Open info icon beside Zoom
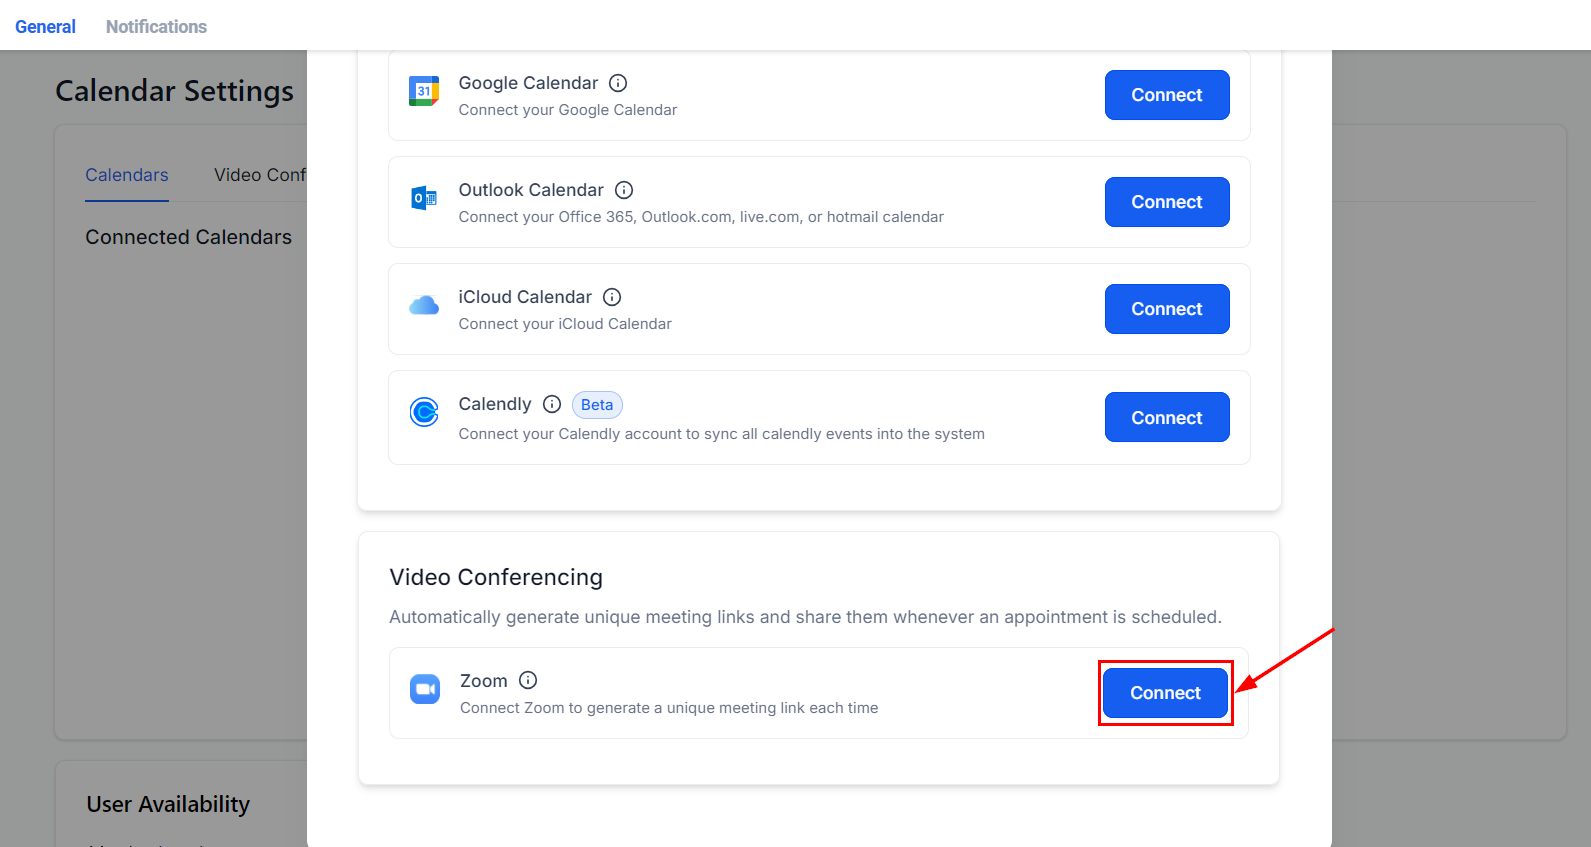 (528, 680)
